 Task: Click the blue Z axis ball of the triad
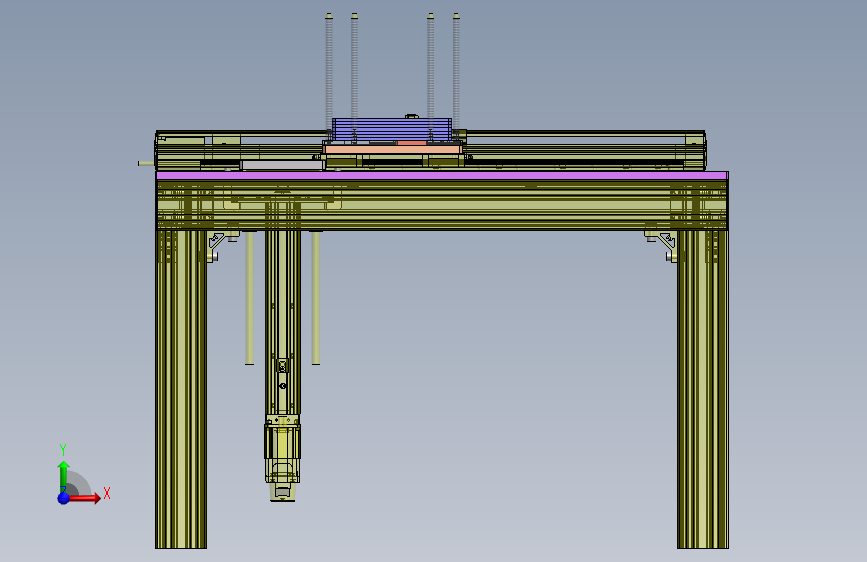(x=64, y=498)
